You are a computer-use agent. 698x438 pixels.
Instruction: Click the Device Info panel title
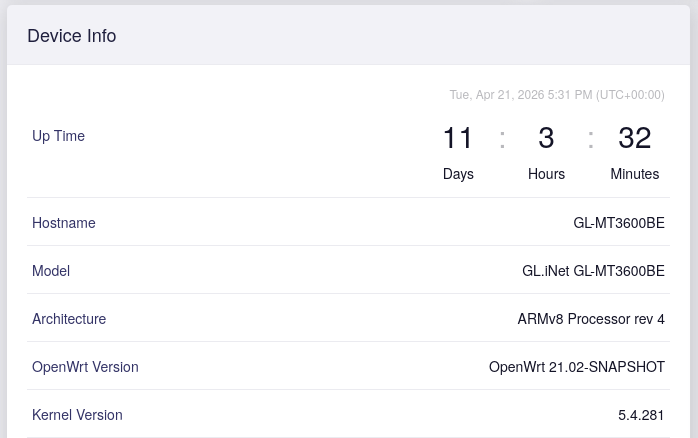(72, 36)
